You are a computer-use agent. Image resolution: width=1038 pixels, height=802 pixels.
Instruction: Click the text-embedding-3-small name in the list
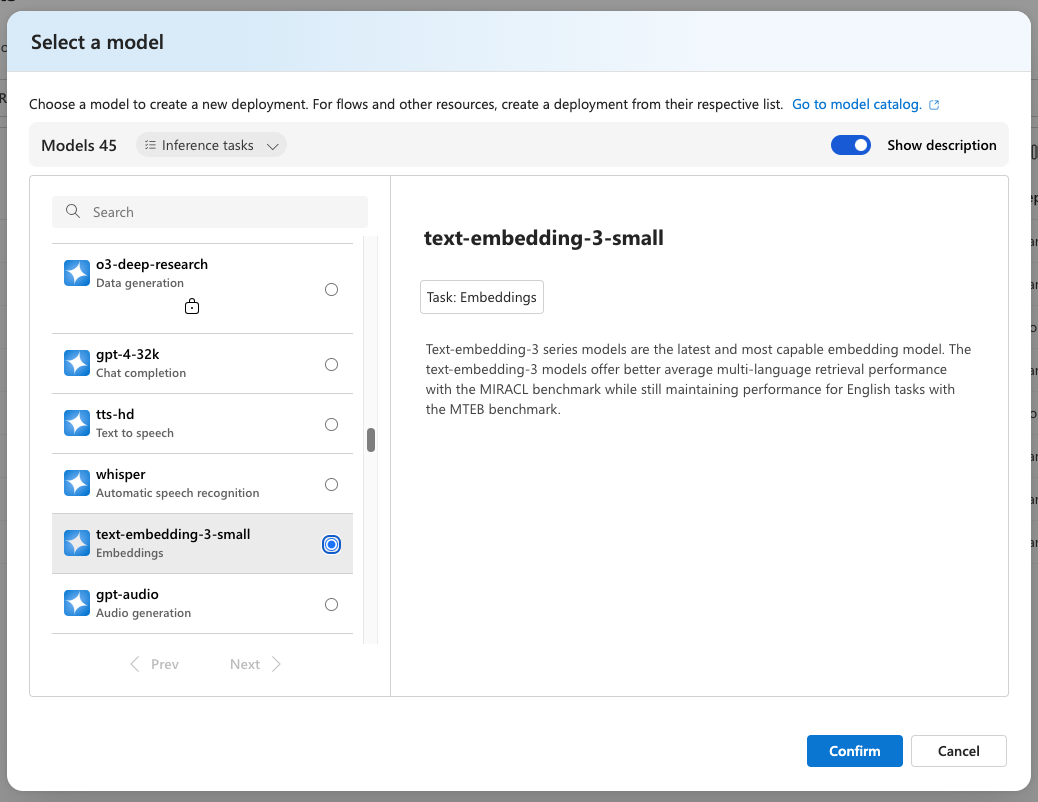(173, 534)
